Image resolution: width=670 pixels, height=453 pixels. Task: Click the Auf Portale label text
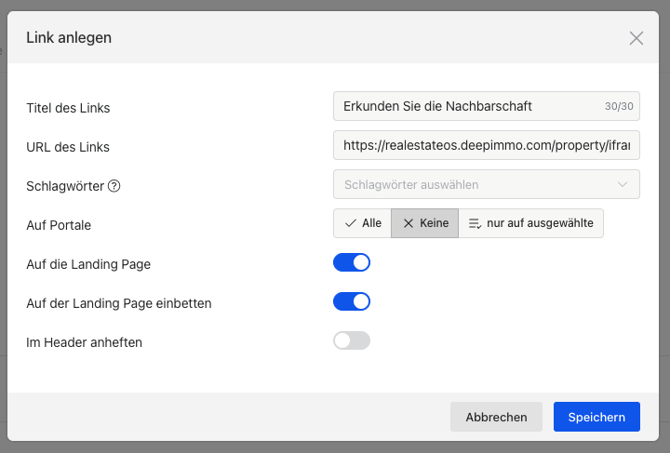point(59,225)
